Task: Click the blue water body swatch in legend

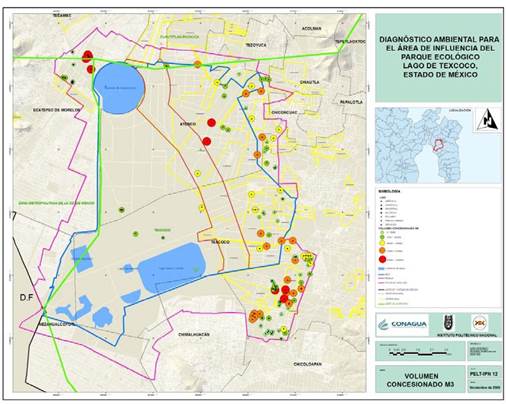Action: tap(382, 268)
